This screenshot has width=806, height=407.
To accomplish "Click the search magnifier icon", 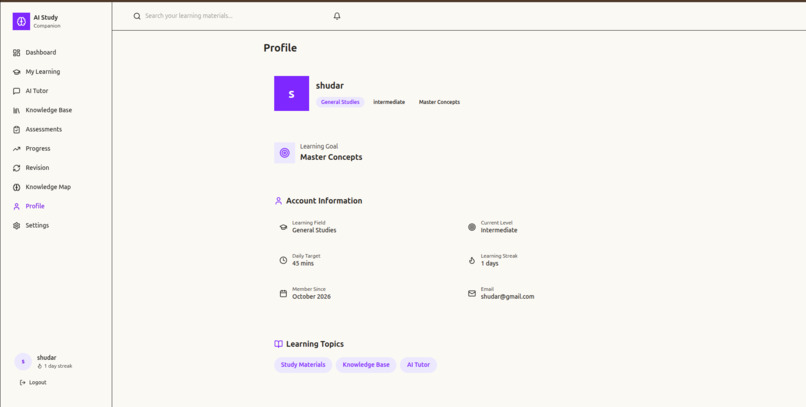I will pyautogui.click(x=137, y=16).
